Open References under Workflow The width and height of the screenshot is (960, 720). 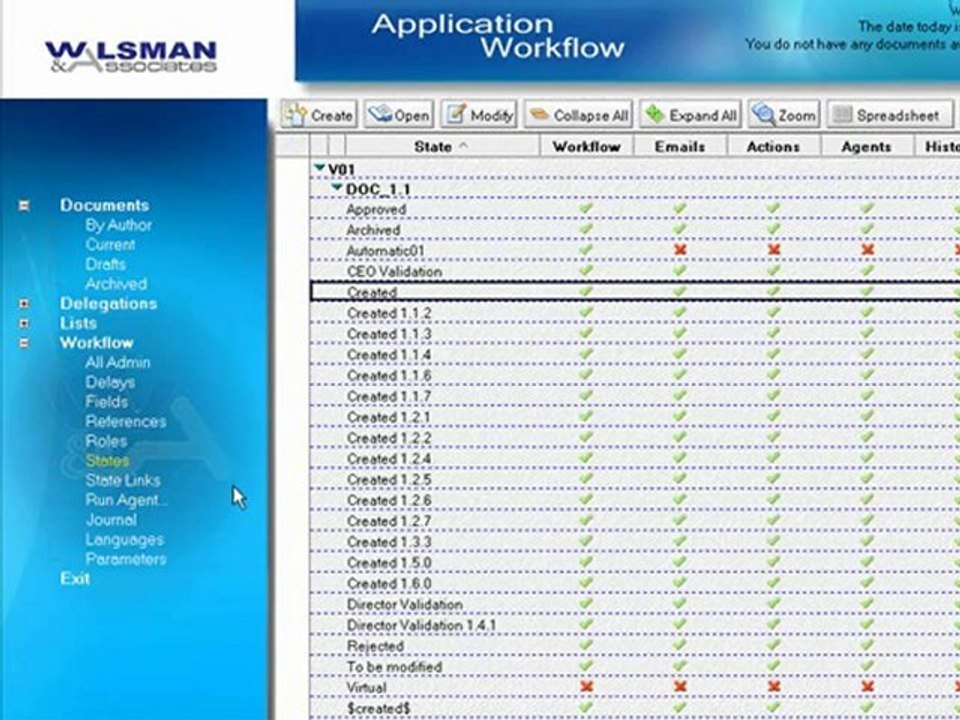tap(126, 421)
